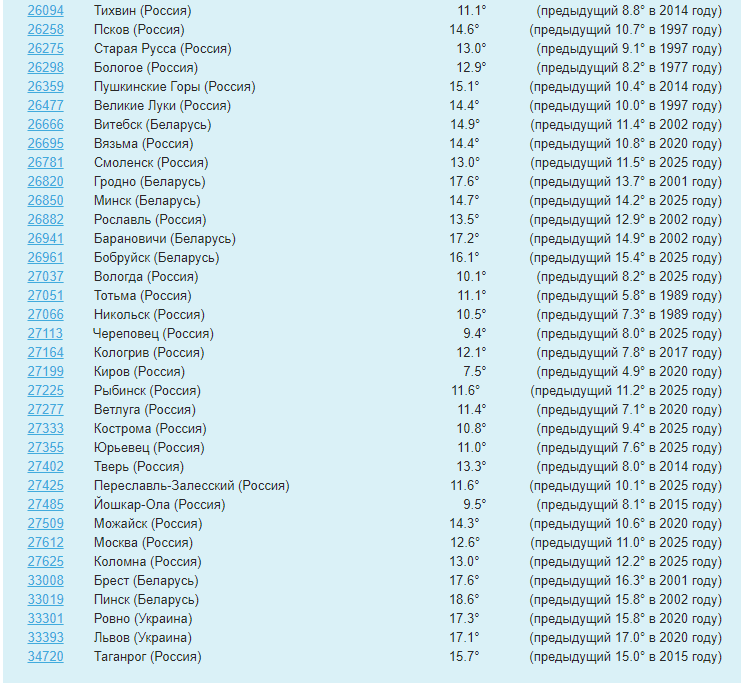Open station 26275 Старая Русса link

[x=45, y=48]
